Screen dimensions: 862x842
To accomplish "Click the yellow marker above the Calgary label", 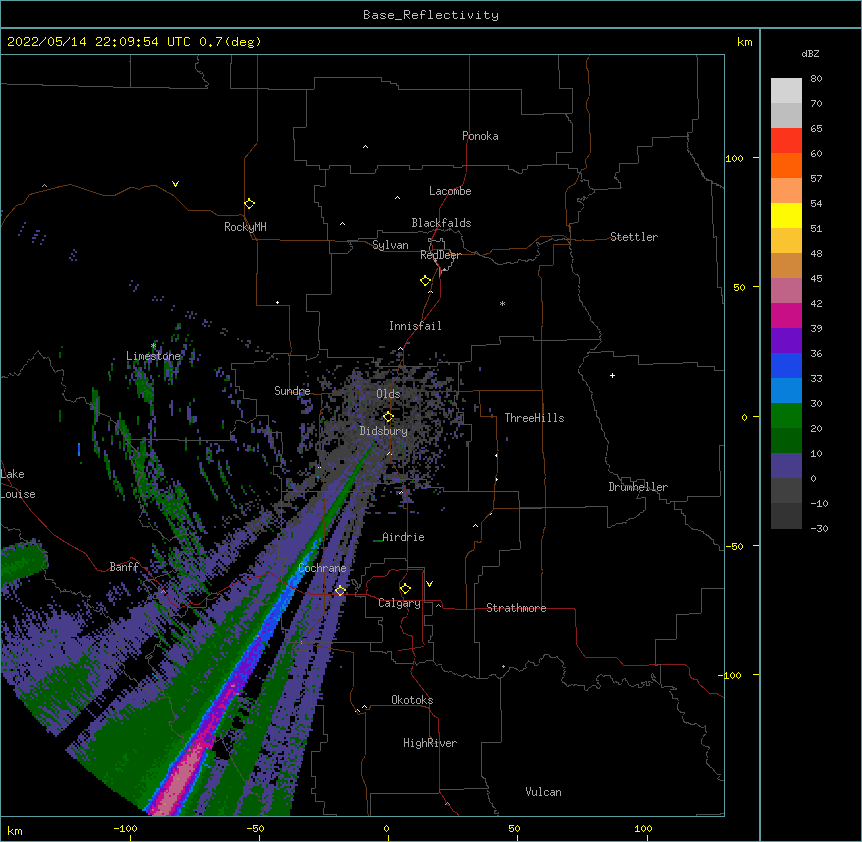I will click(405, 589).
